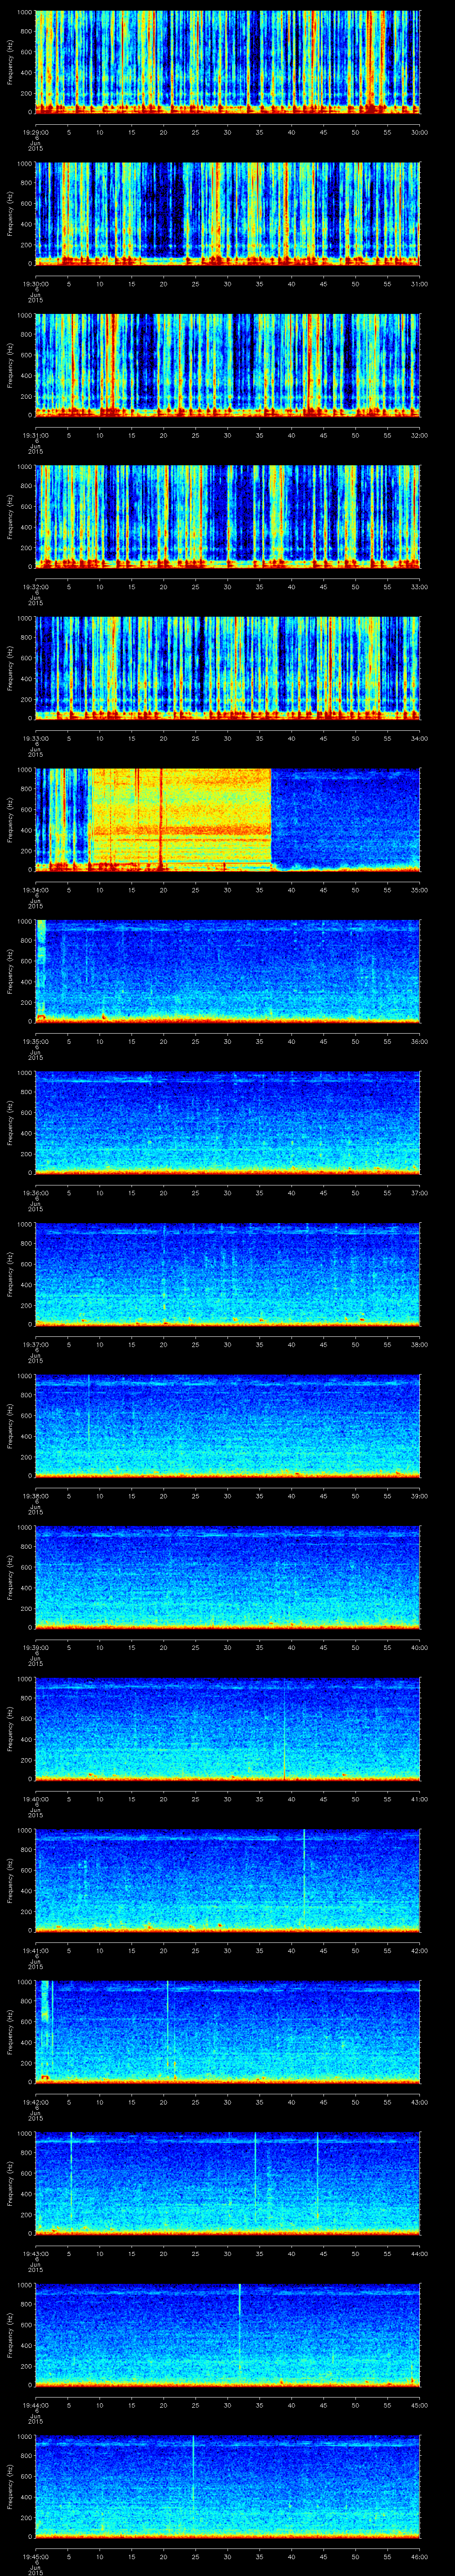Screen dimensions: 455x2576
Task: Click the spectrogram panel starting at 19:43:00
Action: (x=228, y=2183)
